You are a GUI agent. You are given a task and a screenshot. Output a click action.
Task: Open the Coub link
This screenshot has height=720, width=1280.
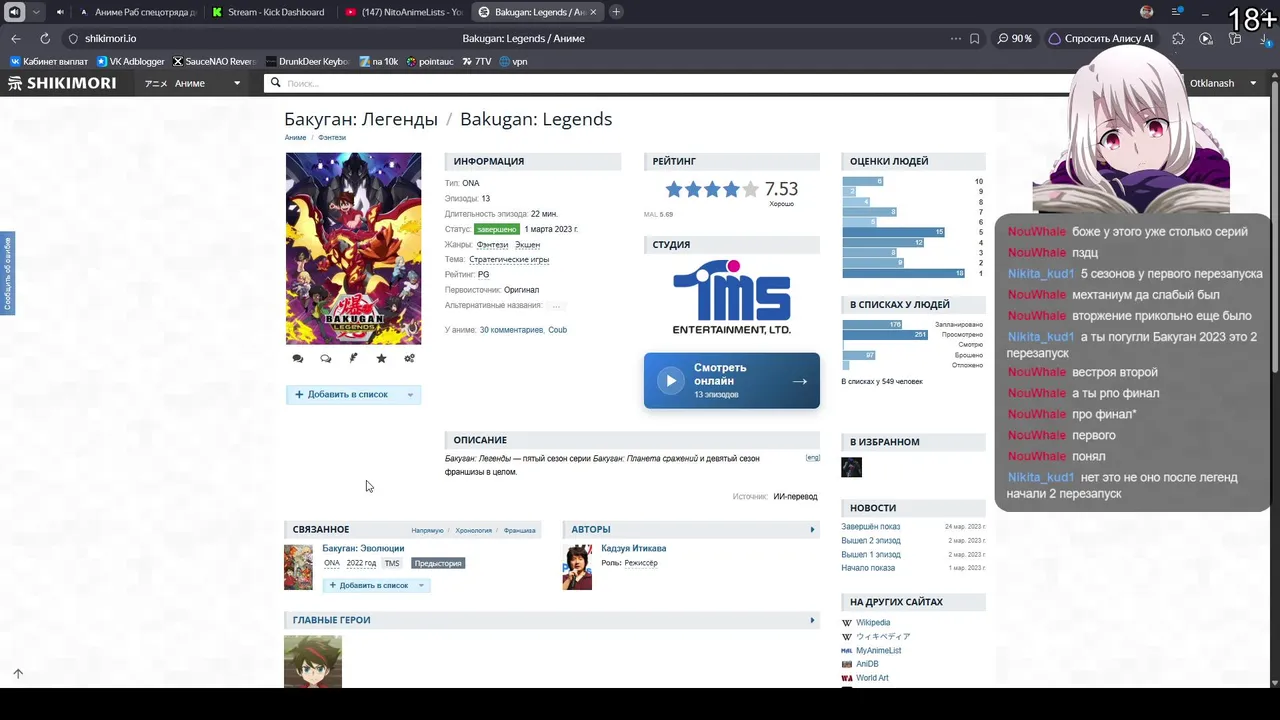tap(557, 330)
